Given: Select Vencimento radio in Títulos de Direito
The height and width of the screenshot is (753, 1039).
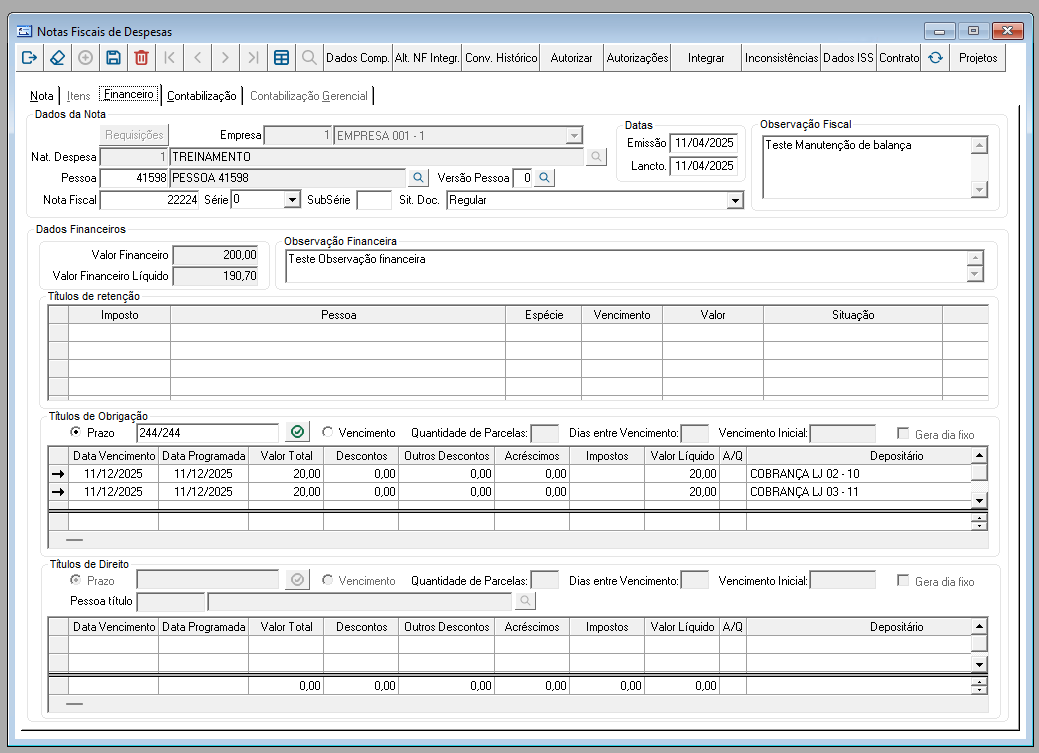Looking at the screenshot, I should (327, 580).
